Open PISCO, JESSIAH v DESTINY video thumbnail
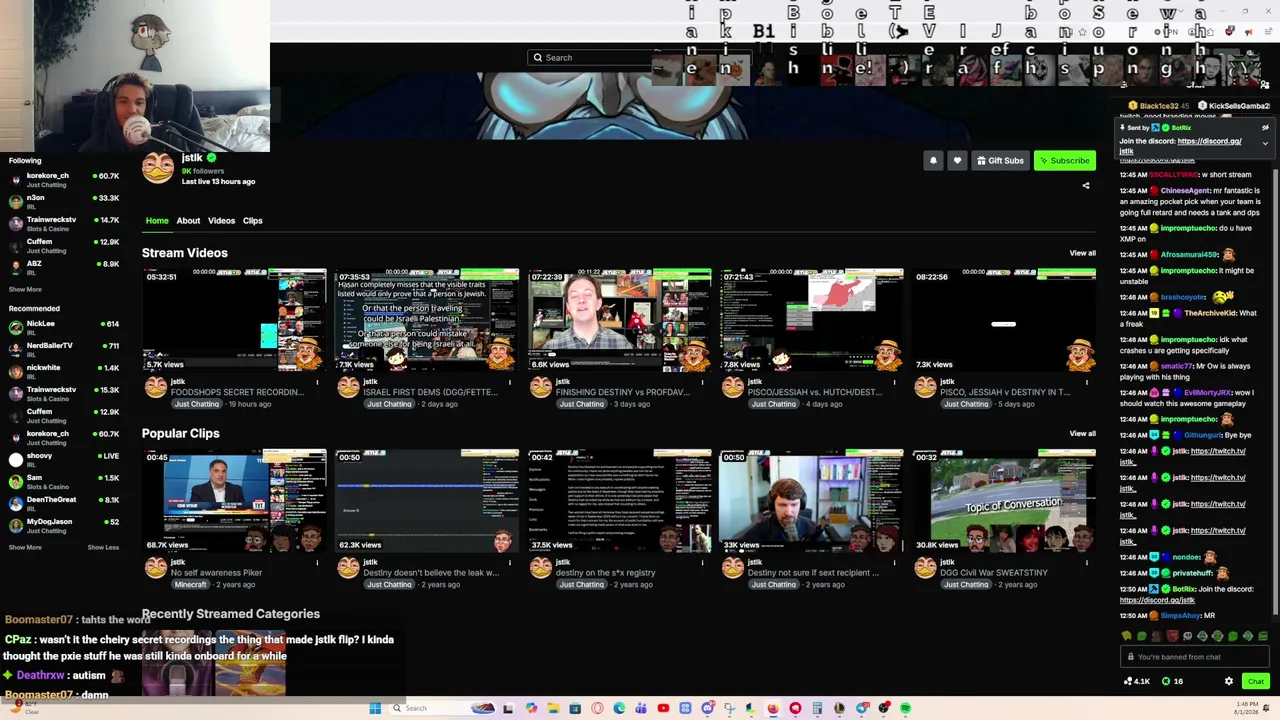Viewport: 1280px width, 720px height. coord(1005,320)
